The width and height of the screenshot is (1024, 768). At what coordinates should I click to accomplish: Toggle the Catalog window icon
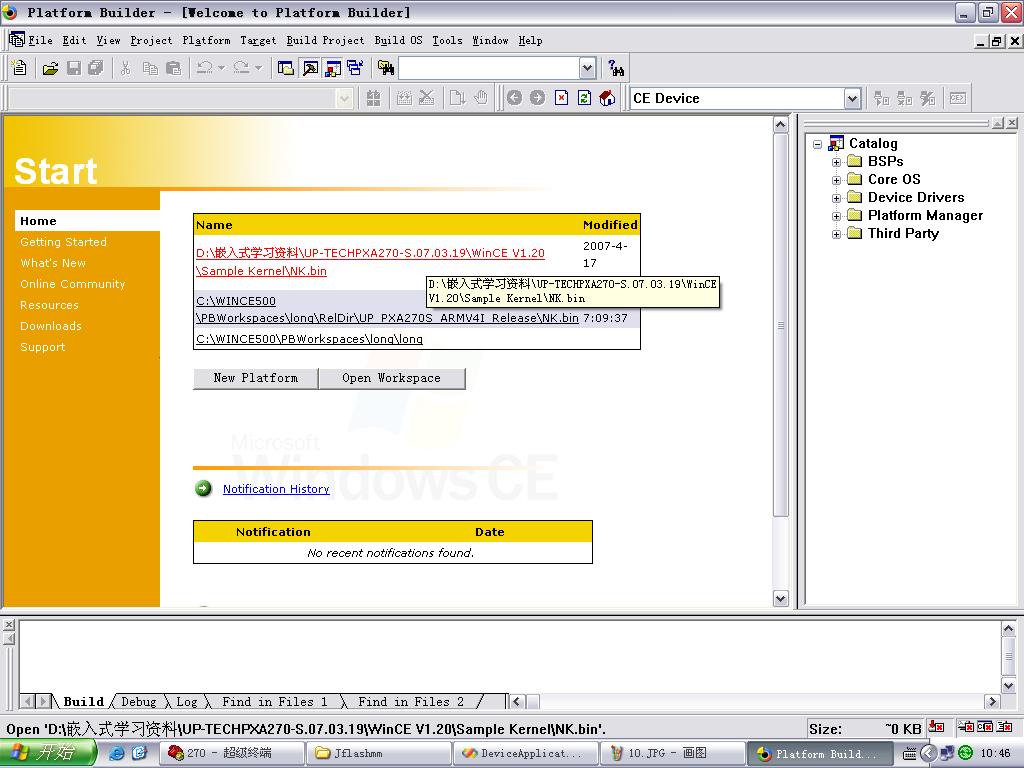(x=333, y=68)
